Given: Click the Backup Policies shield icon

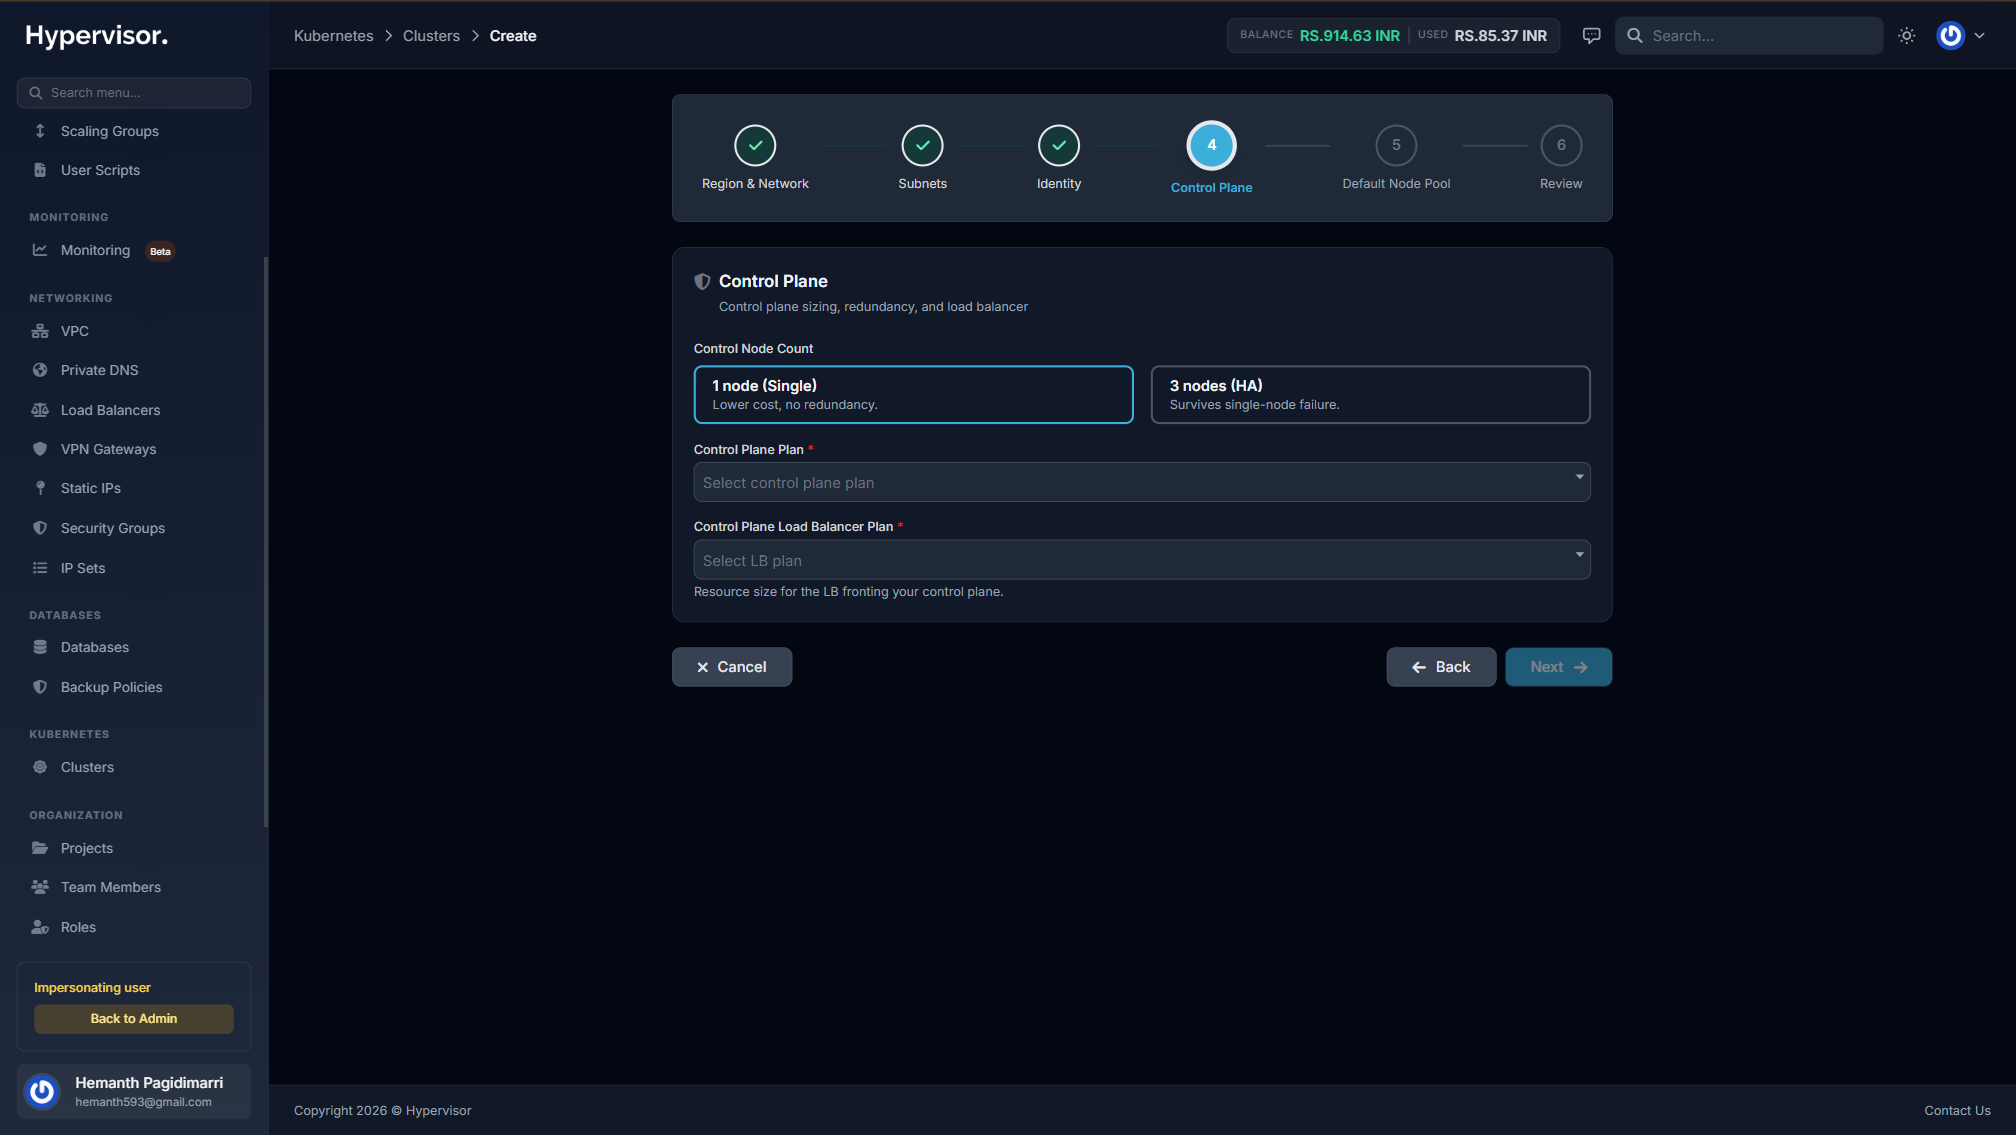Looking at the screenshot, I should point(40,687).
